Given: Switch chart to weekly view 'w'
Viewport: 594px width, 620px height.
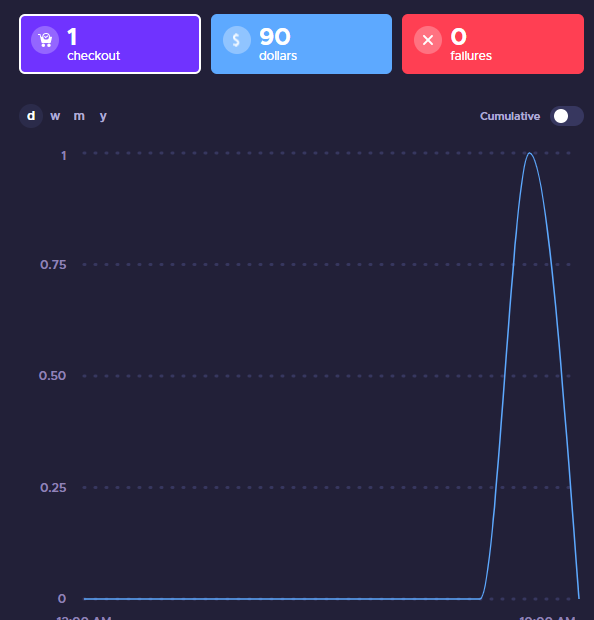Looking at the screenshot, I should (x=55, y=116).
